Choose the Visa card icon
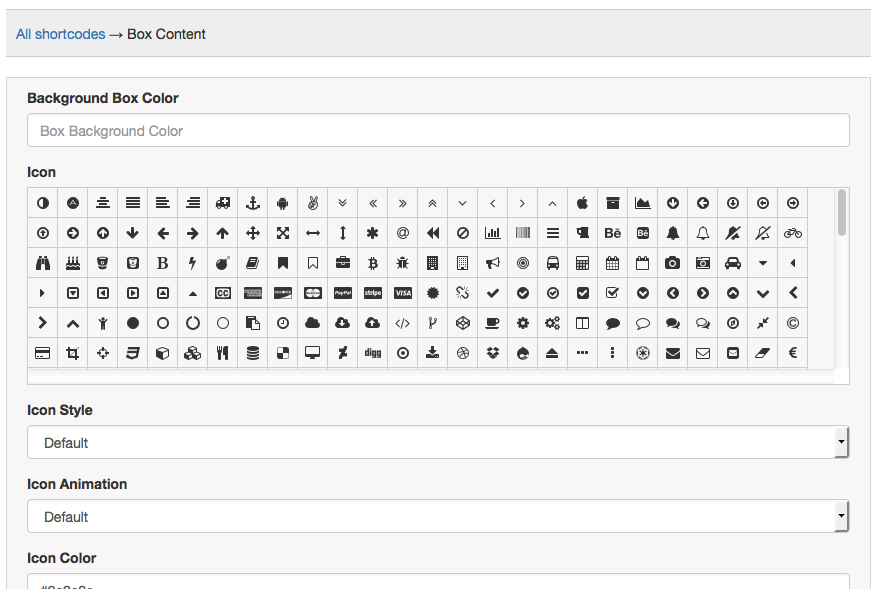878x591 pixels. pyautogui.click(x=403, y=293)
